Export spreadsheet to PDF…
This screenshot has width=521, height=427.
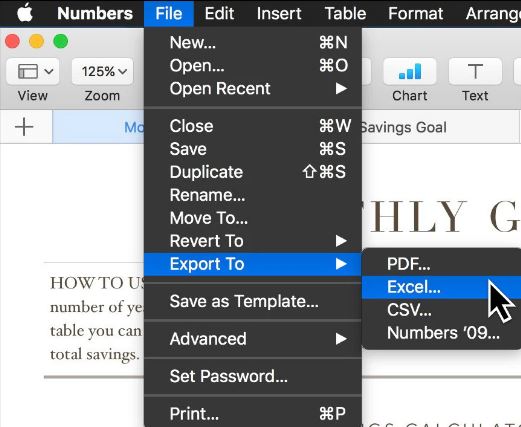tap(441, 264)
